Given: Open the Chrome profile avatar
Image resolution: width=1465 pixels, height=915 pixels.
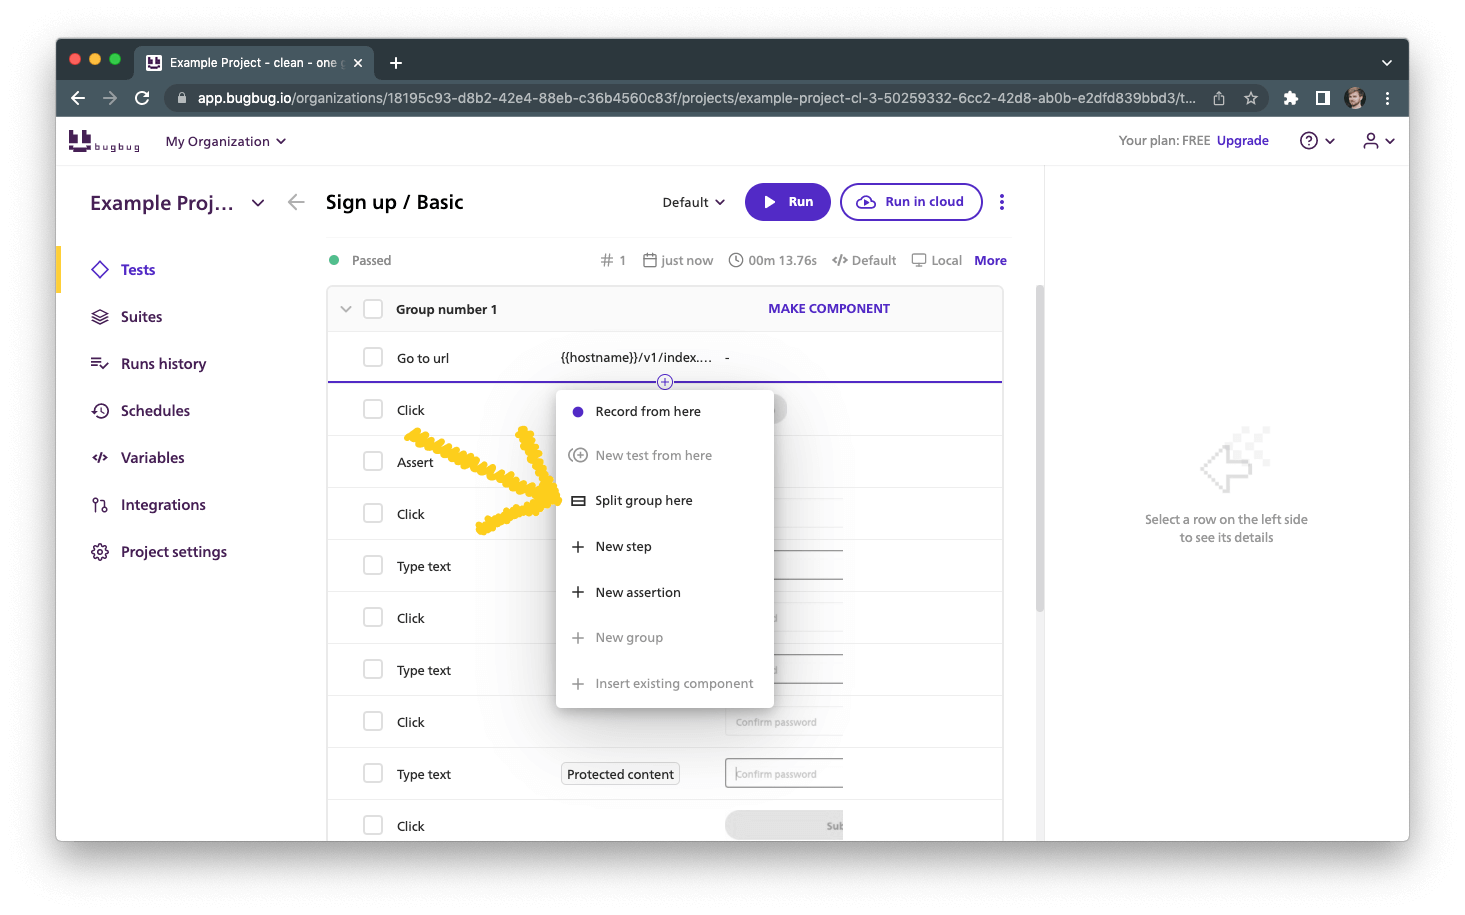Looking at the screenshot, I should click(x=1355, y=98).
